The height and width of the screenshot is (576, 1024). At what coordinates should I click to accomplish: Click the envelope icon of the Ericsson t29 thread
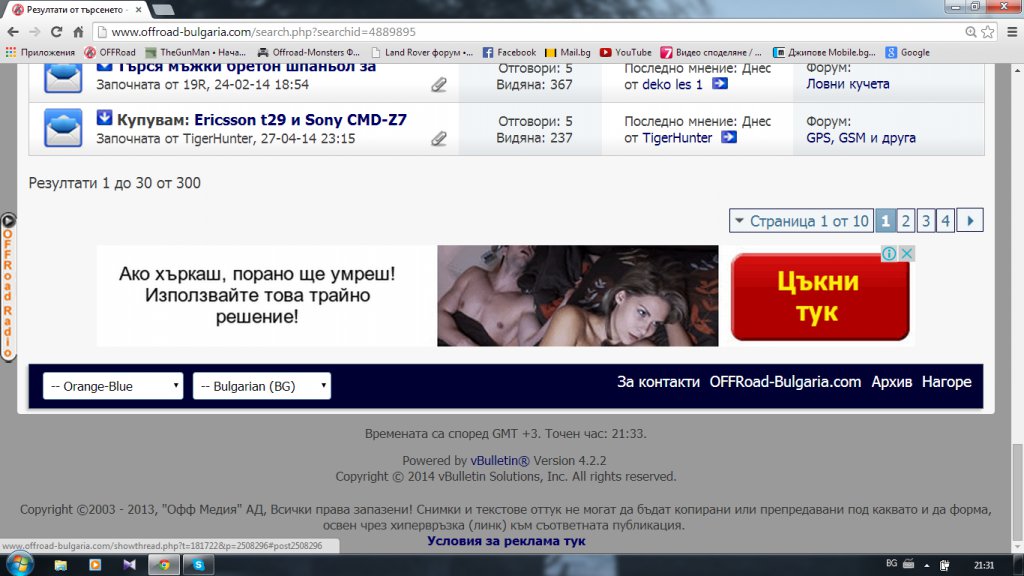(63, 128)
